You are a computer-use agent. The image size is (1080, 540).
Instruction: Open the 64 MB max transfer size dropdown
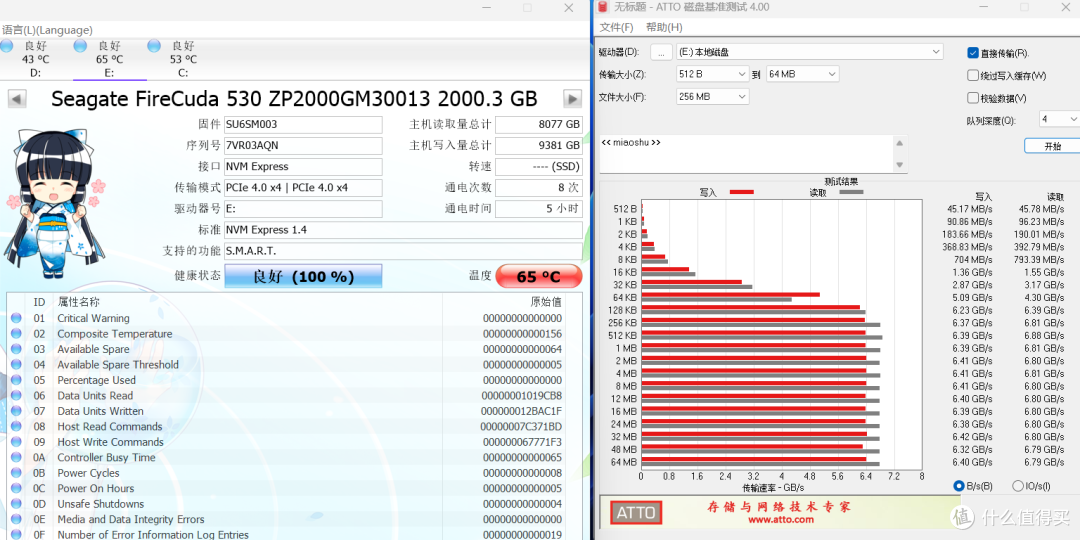[x=802, y=74]
